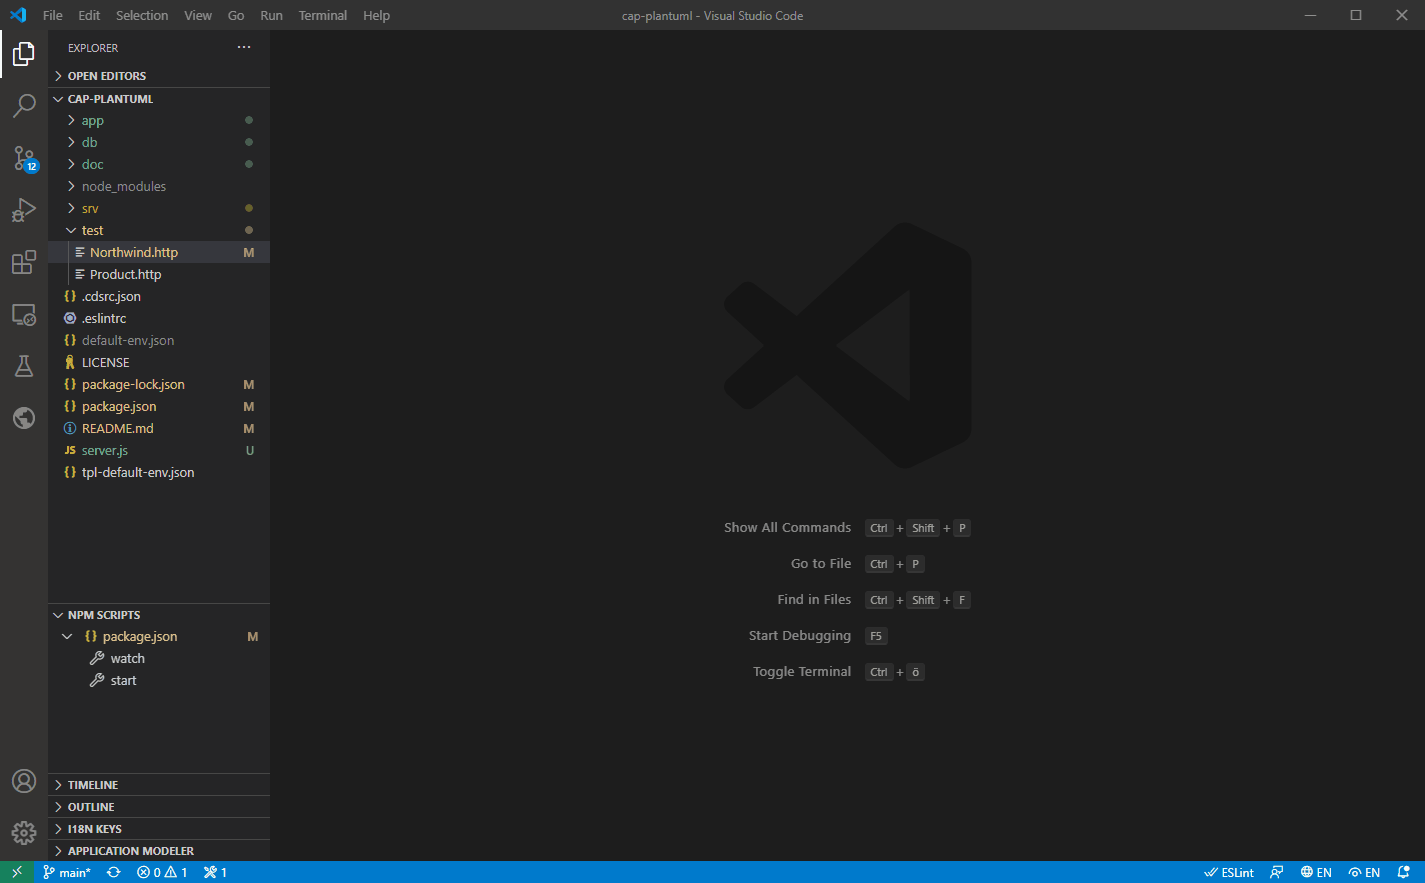Open the errors and warnings indicator
Screen dimensions: 1425x883
tap(162, 872)
